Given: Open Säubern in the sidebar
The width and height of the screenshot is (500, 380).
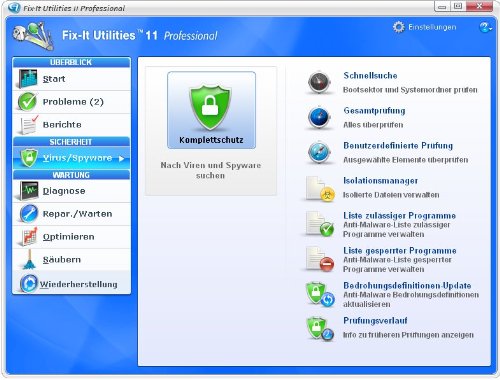Looking at the screenshot, I should (x=71, y=259).
